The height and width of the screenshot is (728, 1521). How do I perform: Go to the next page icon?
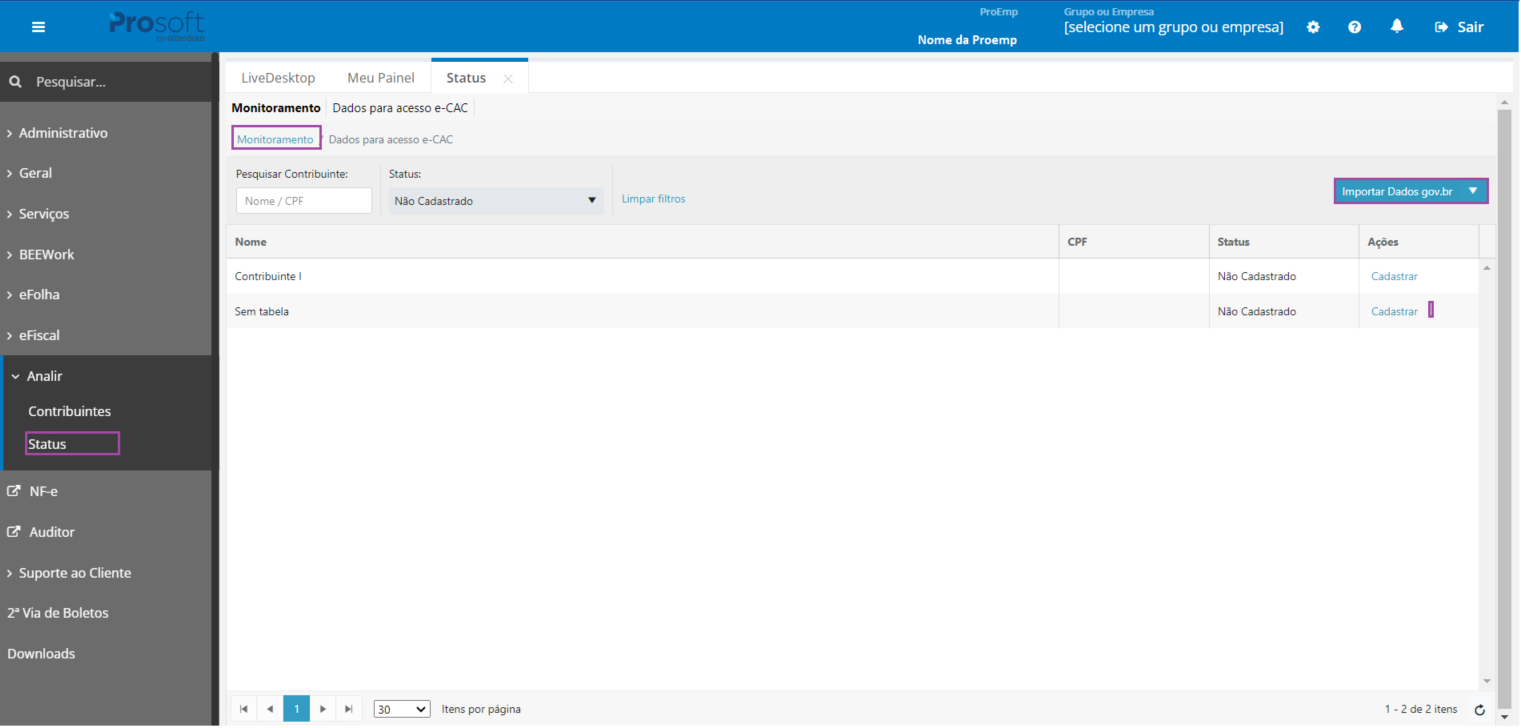point(322,709)
